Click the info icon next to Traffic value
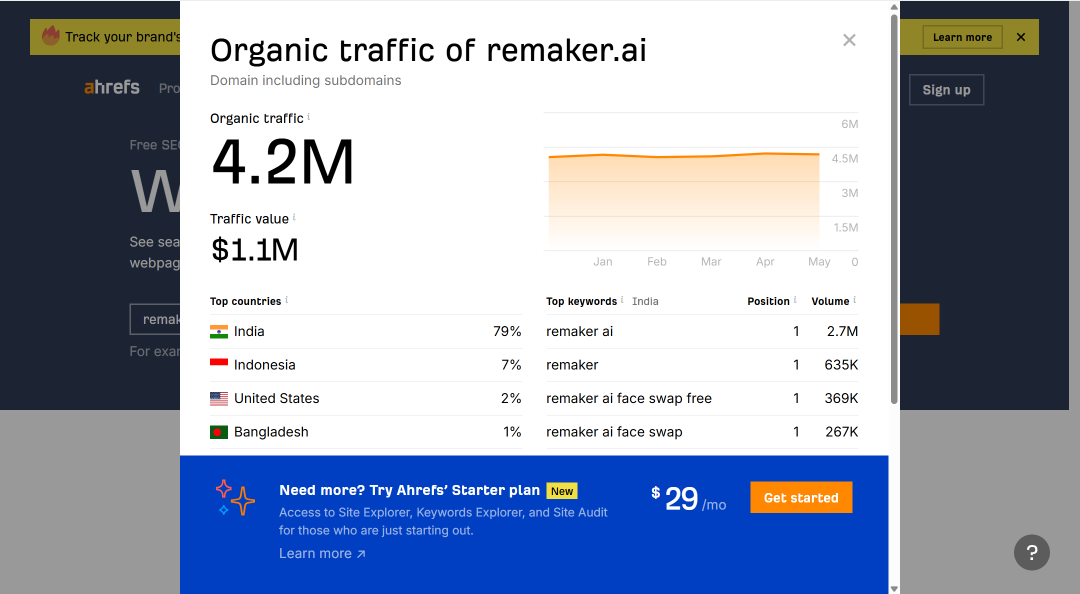This screenshot has width=1080, height=594. coord(294,217)
